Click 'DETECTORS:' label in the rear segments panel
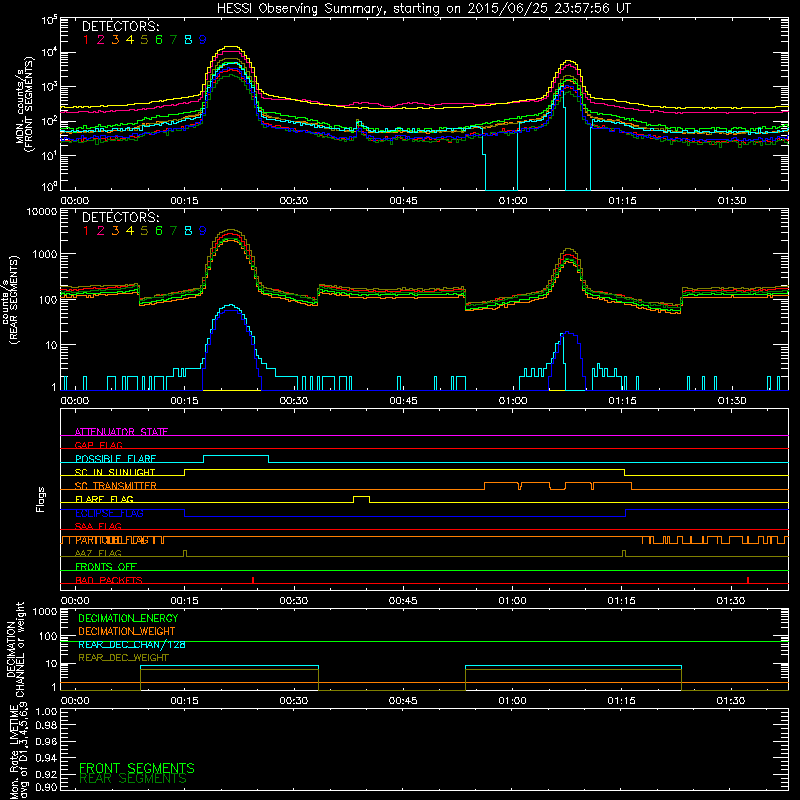This screenshot has width=800, height=800. [x=121, y=217]
